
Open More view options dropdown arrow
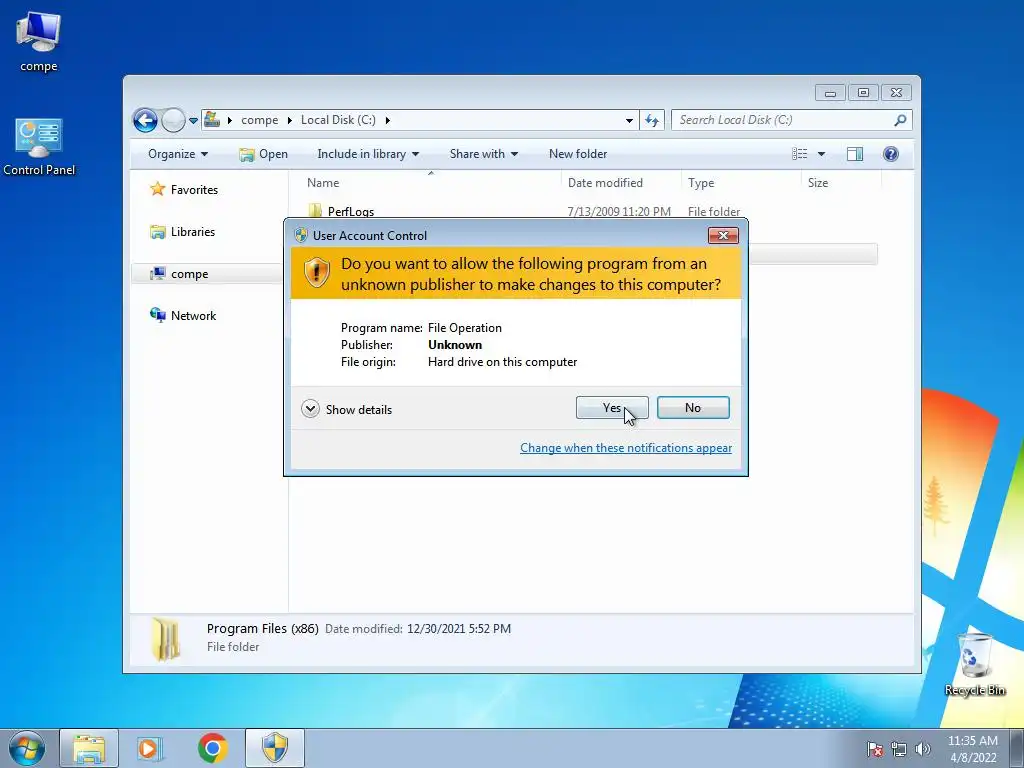(822, 154)
